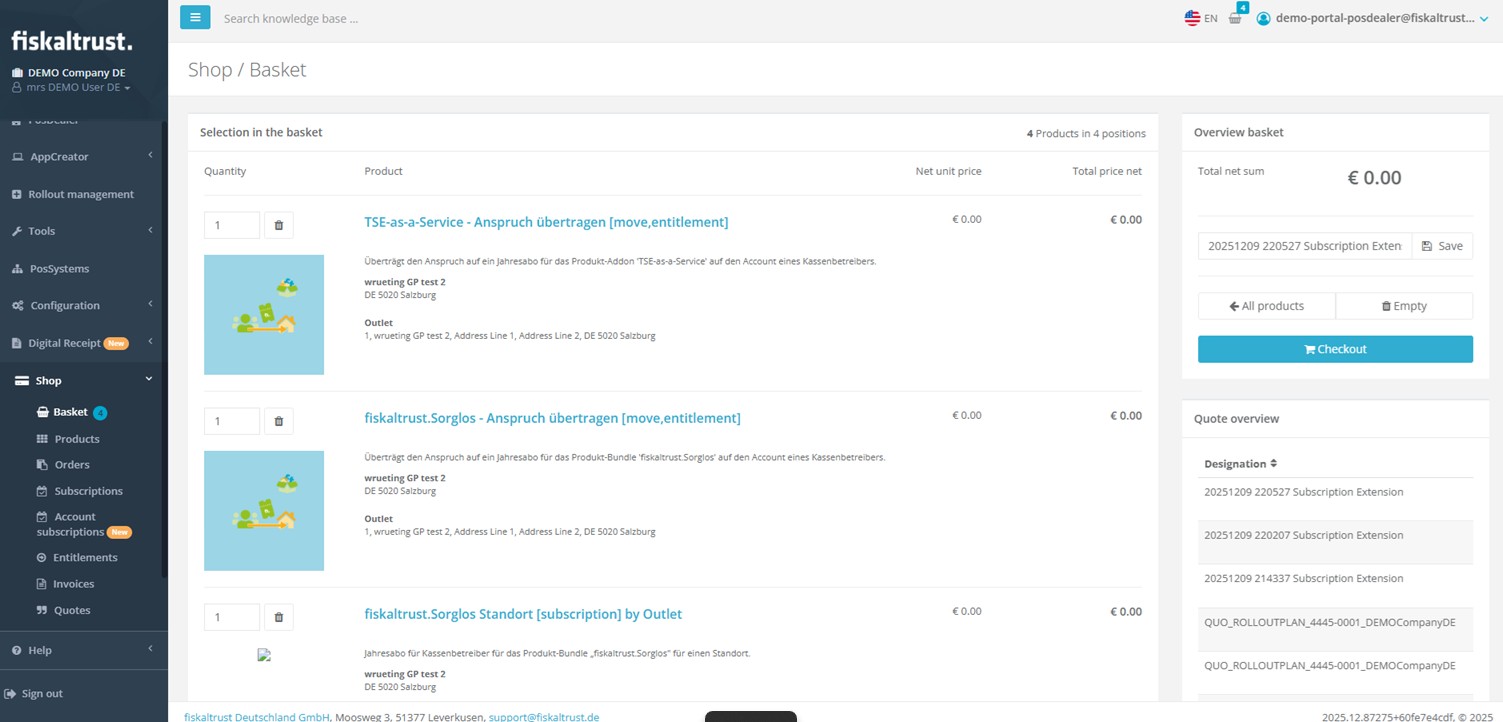
Task: Click the Checkout button
Action: (1335, 348)
